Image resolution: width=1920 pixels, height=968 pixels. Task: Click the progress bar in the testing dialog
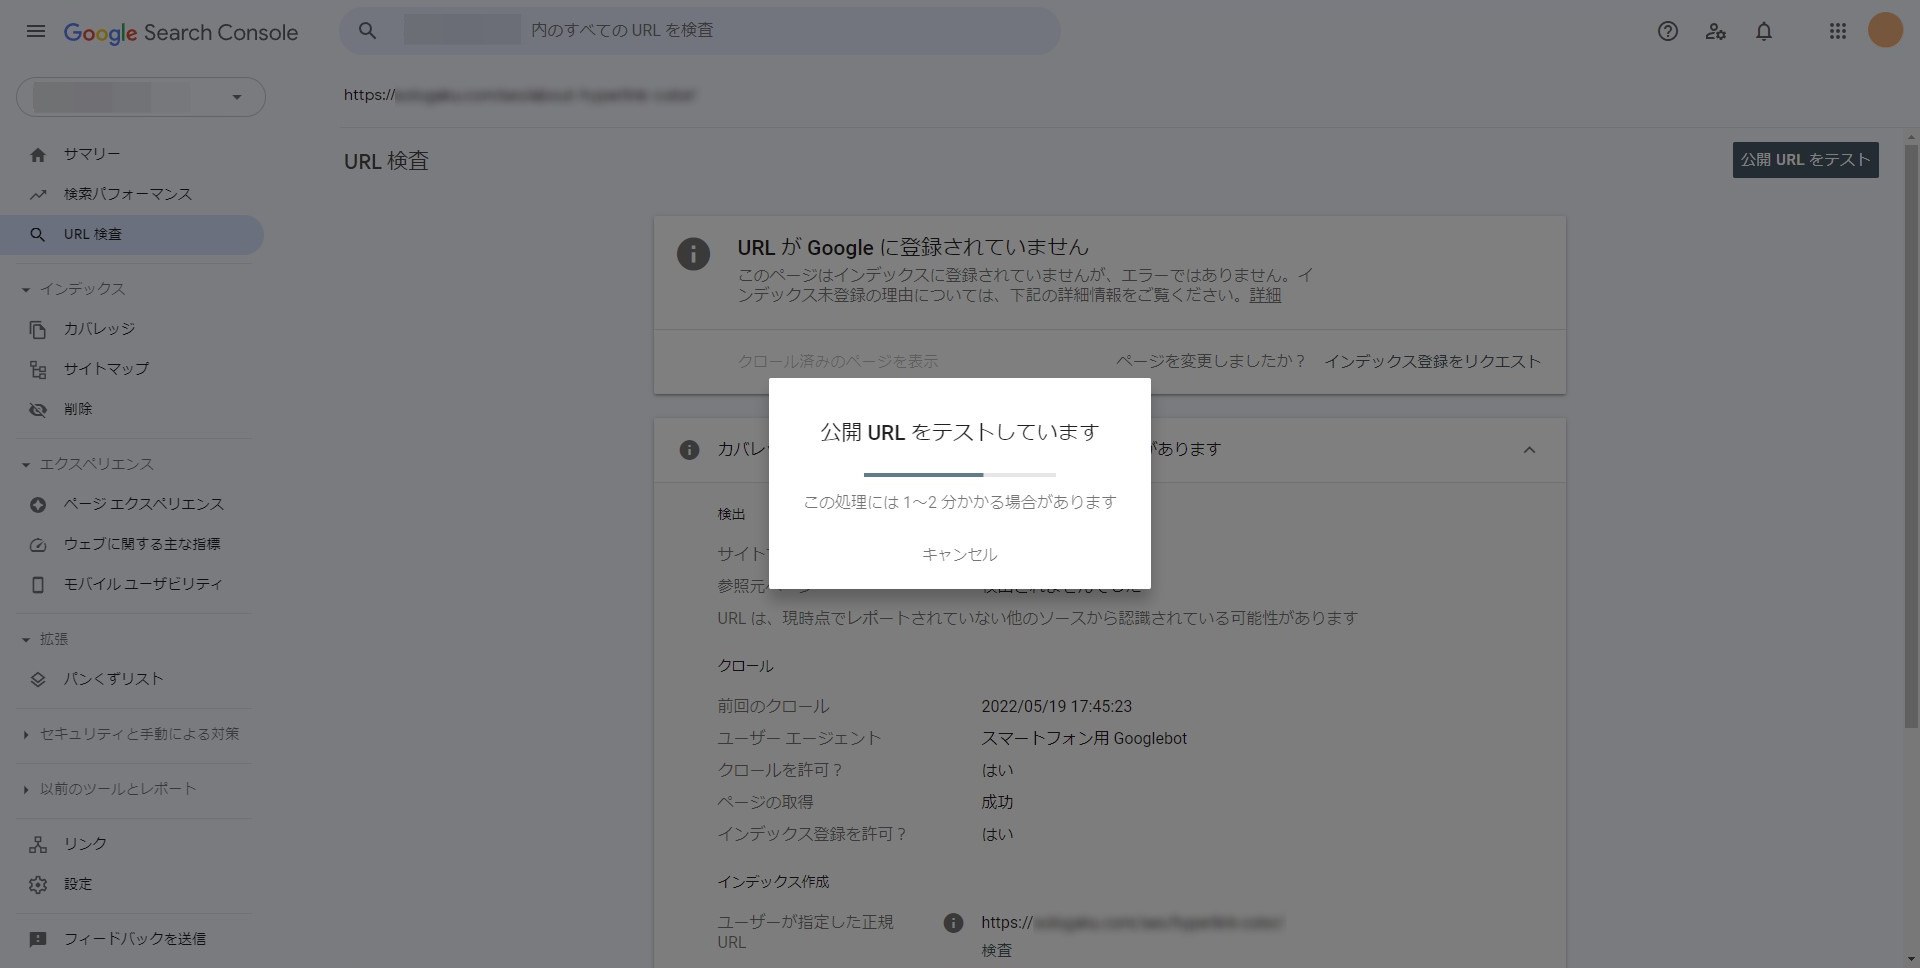959,474
